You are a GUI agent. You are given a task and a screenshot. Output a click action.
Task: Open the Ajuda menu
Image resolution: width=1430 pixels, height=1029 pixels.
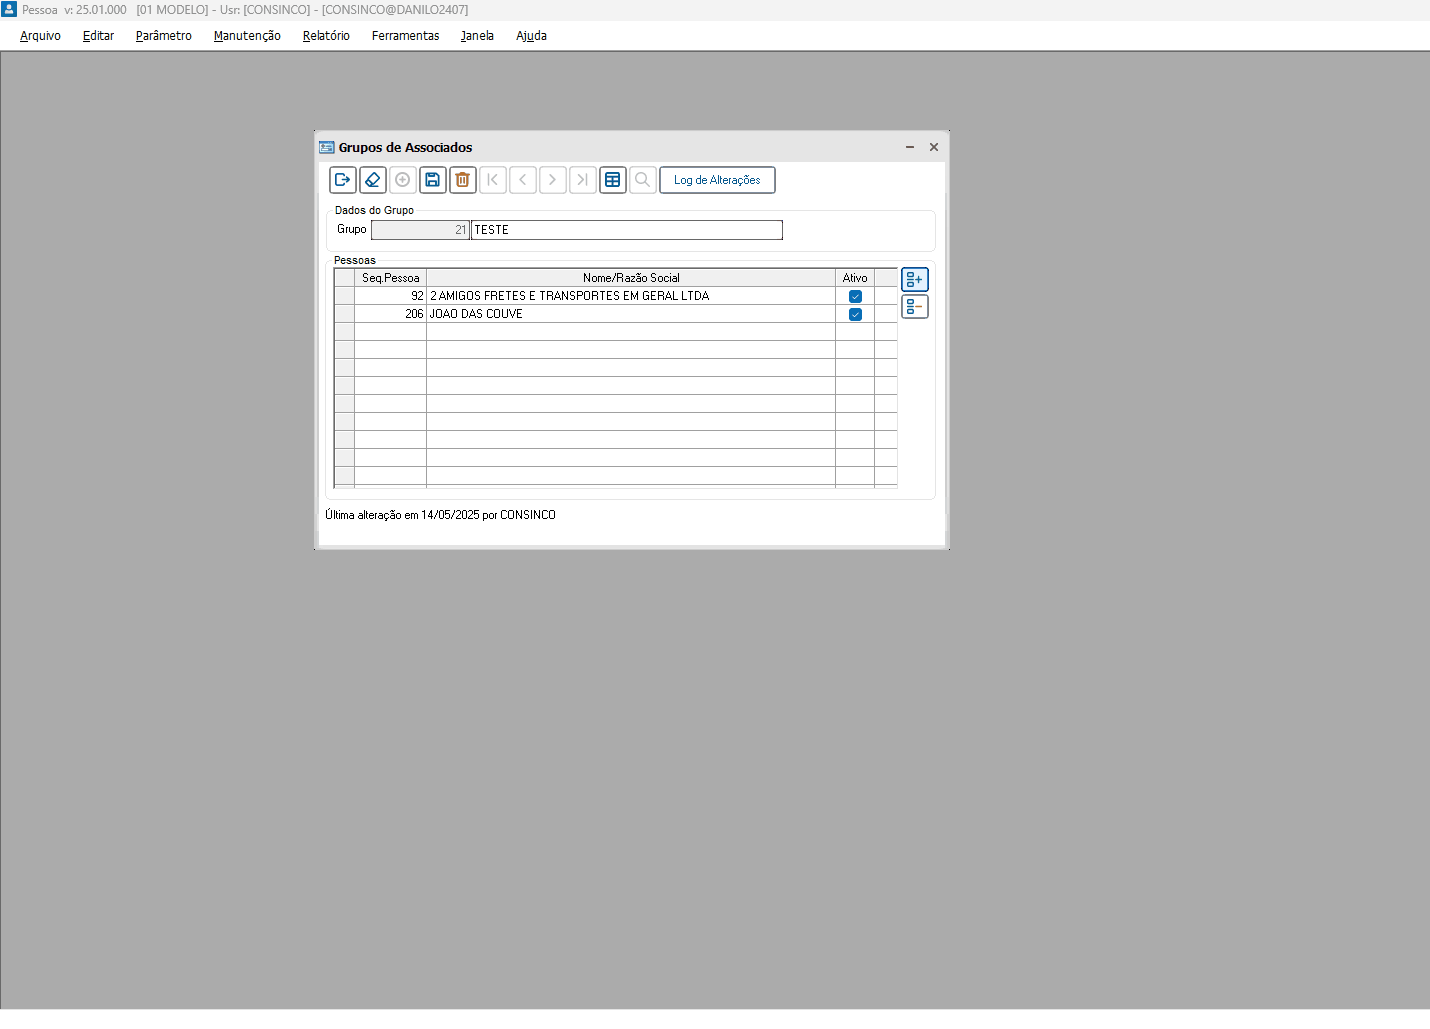click(531, 36)
